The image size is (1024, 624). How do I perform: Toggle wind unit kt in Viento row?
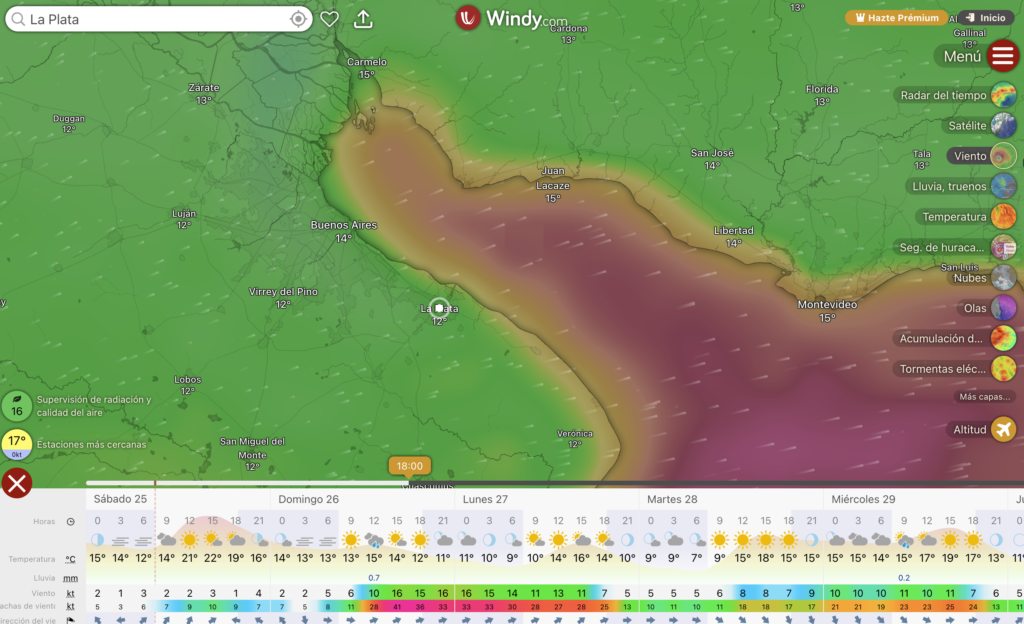71,593
